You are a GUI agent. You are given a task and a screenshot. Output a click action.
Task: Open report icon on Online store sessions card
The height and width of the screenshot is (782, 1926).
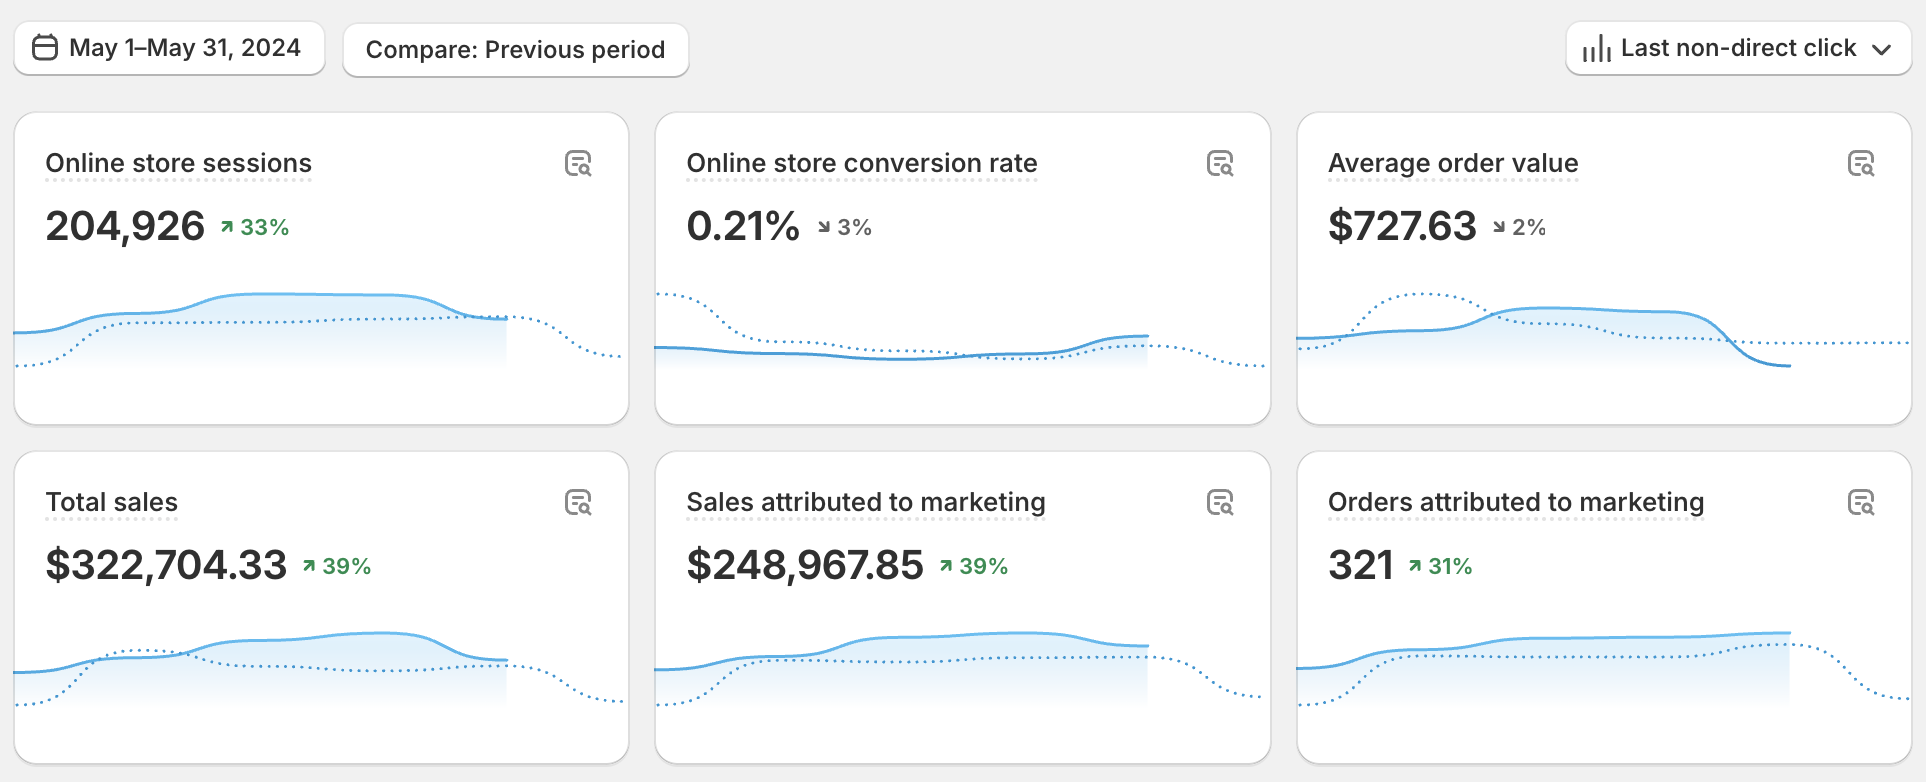click(578, 163)
